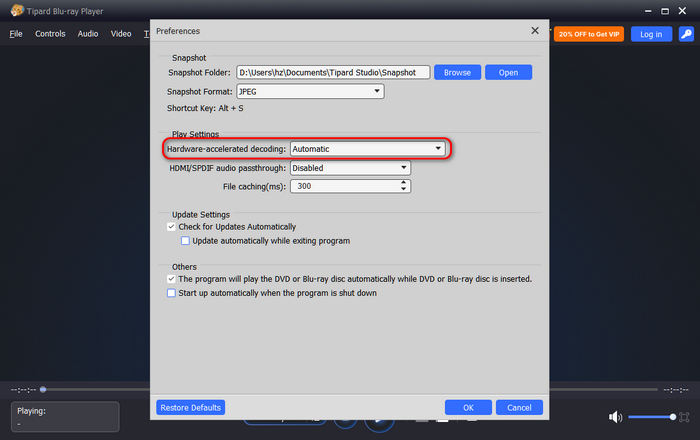Screen dimensions: 700x440
Task: Click the playback progress slider handle
Action: (43, 390)
